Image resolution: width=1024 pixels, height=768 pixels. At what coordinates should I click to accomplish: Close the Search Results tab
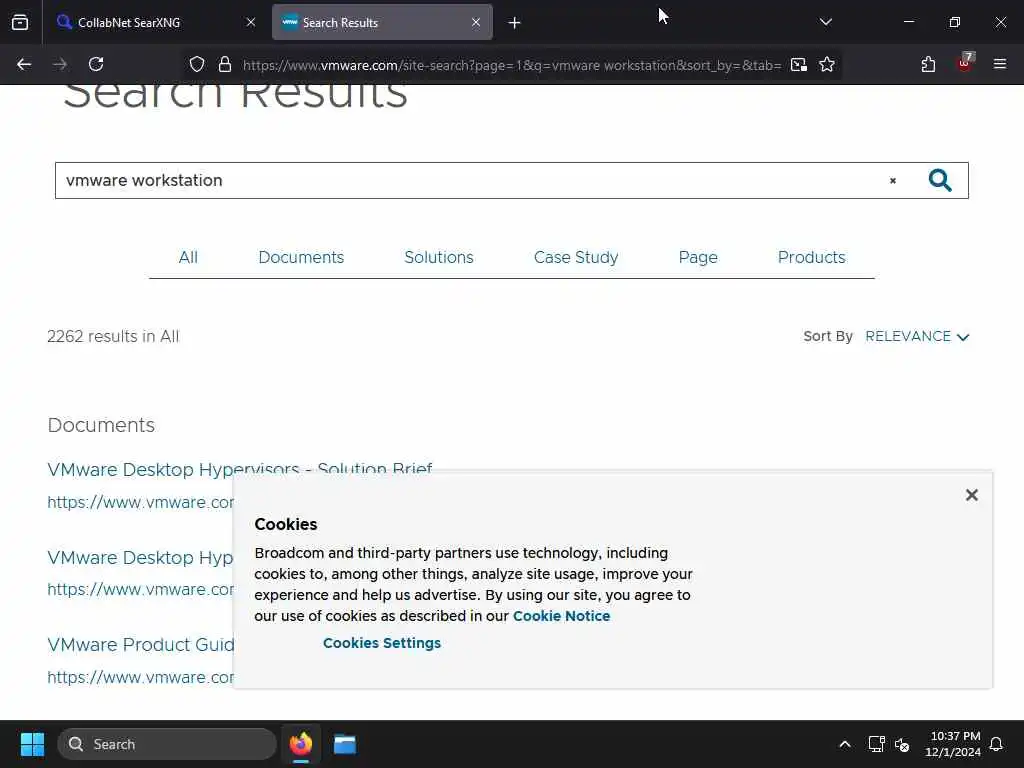[x=476, y=22]
